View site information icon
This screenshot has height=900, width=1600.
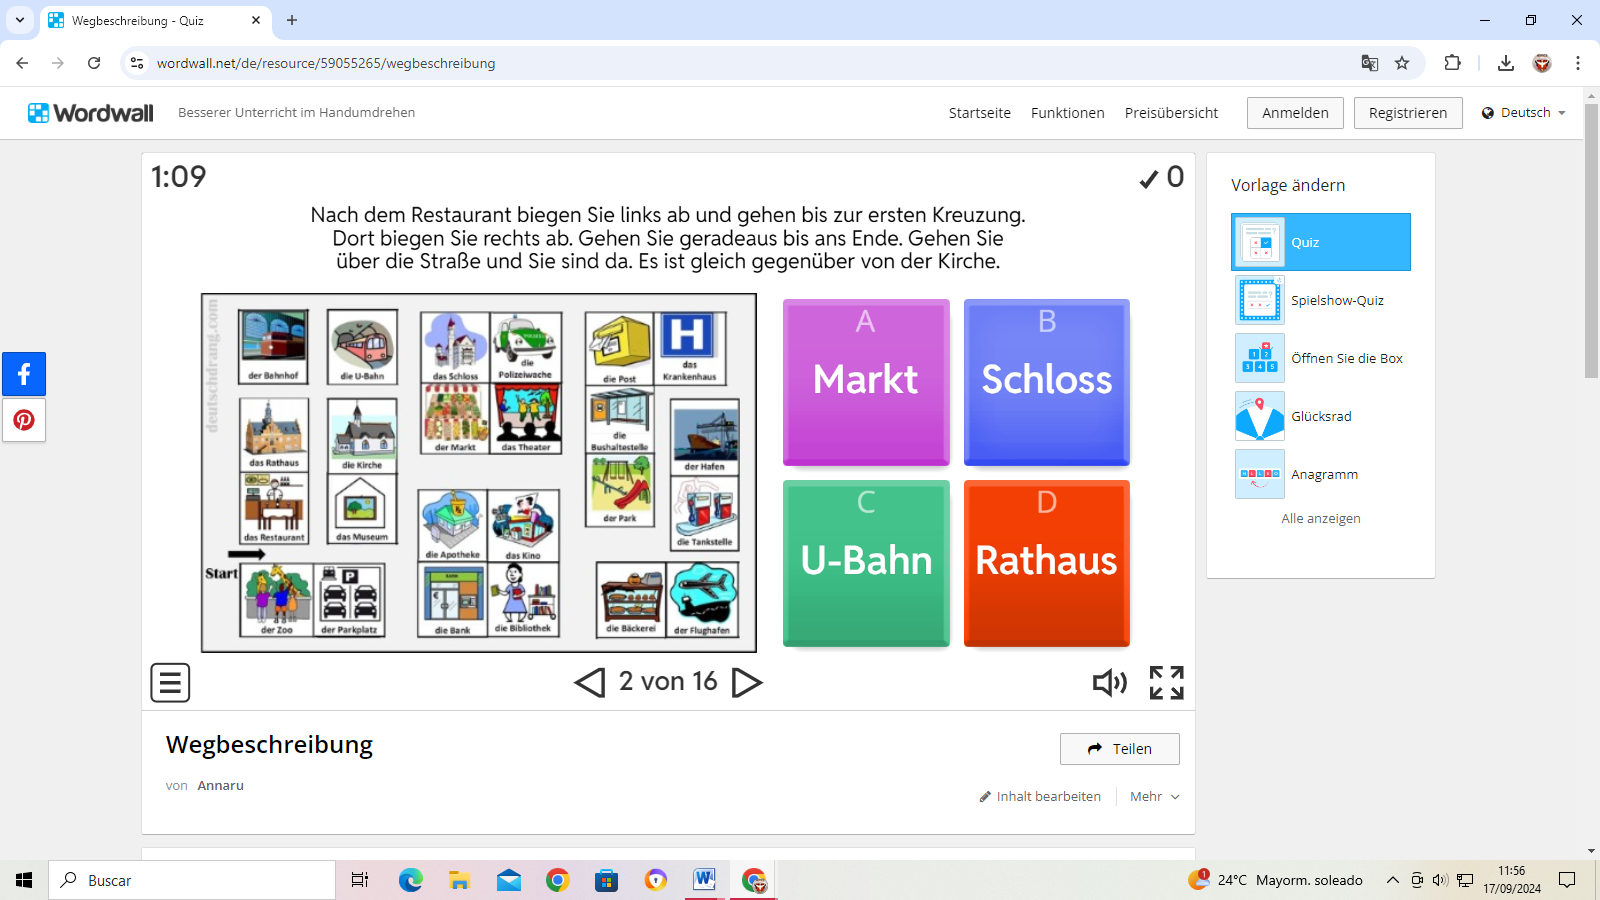coord(137,63)
